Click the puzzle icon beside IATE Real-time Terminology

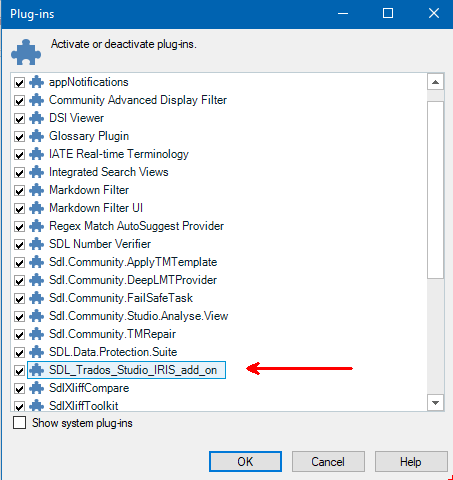tap(36, 154)
